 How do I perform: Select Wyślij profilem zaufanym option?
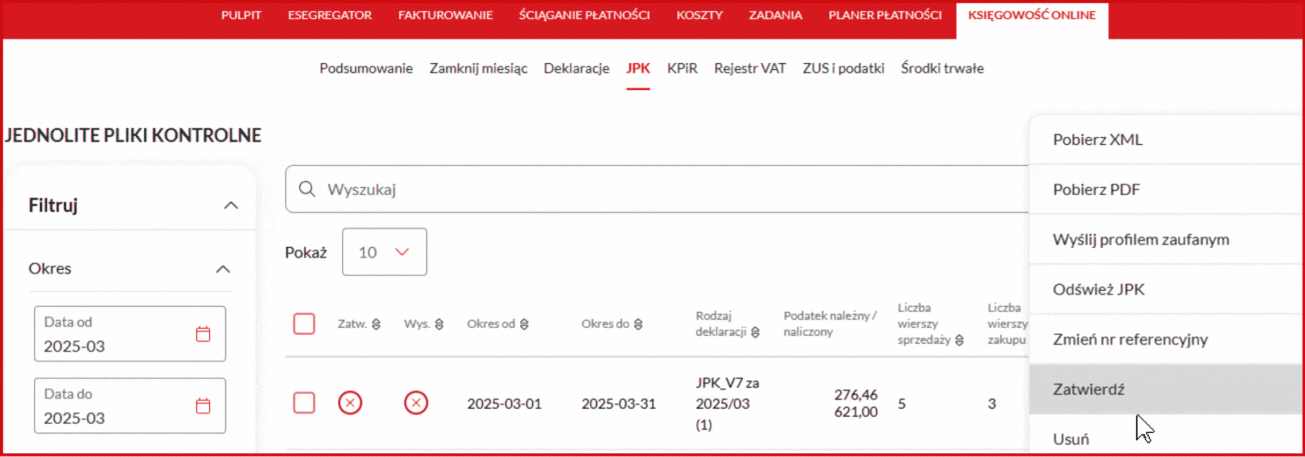(x=1166, y=240)
